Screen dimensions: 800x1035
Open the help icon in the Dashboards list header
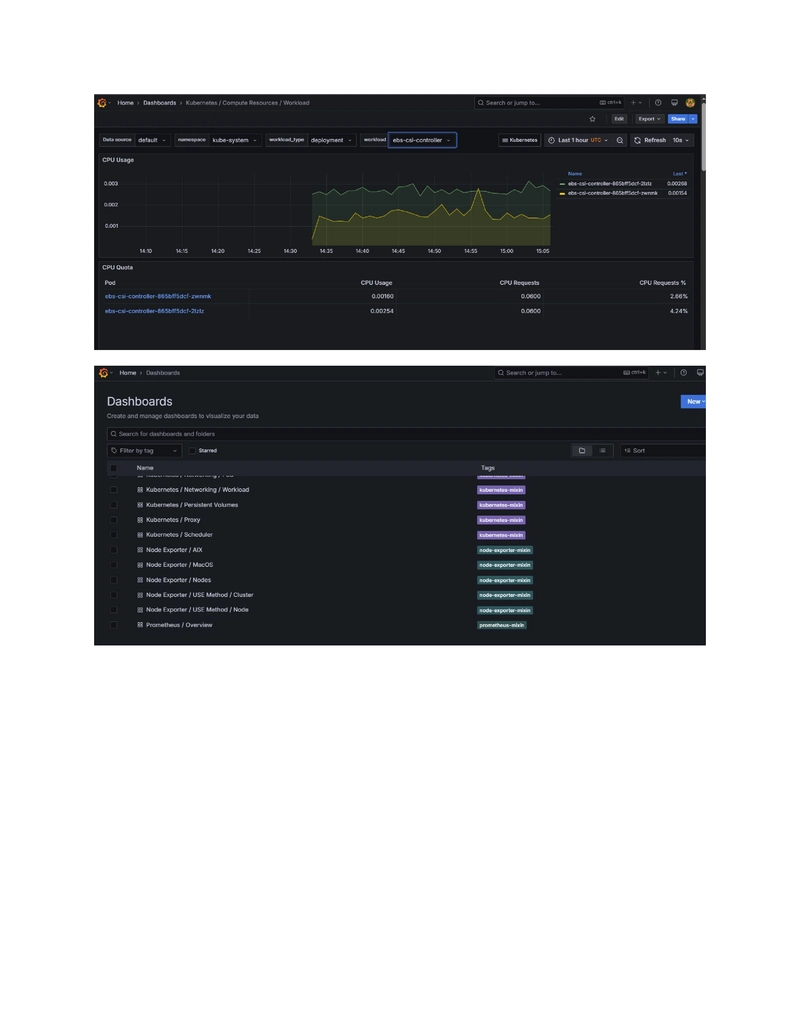(683, 373)
